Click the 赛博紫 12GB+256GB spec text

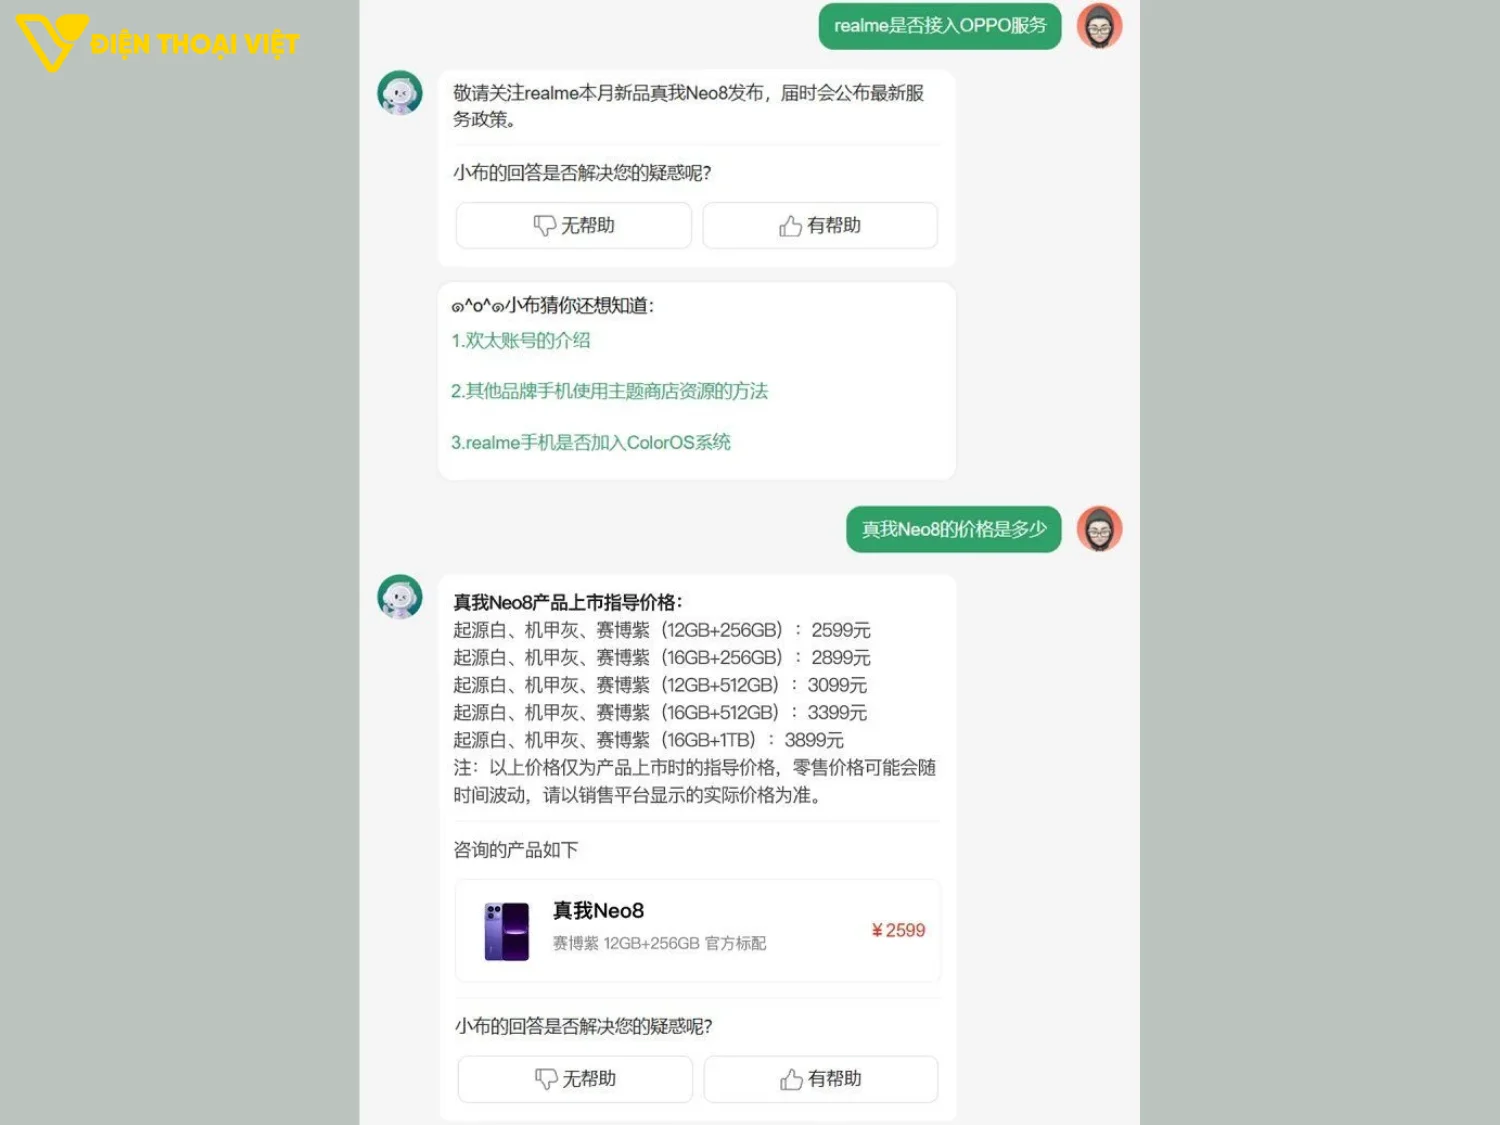point(658,943)
